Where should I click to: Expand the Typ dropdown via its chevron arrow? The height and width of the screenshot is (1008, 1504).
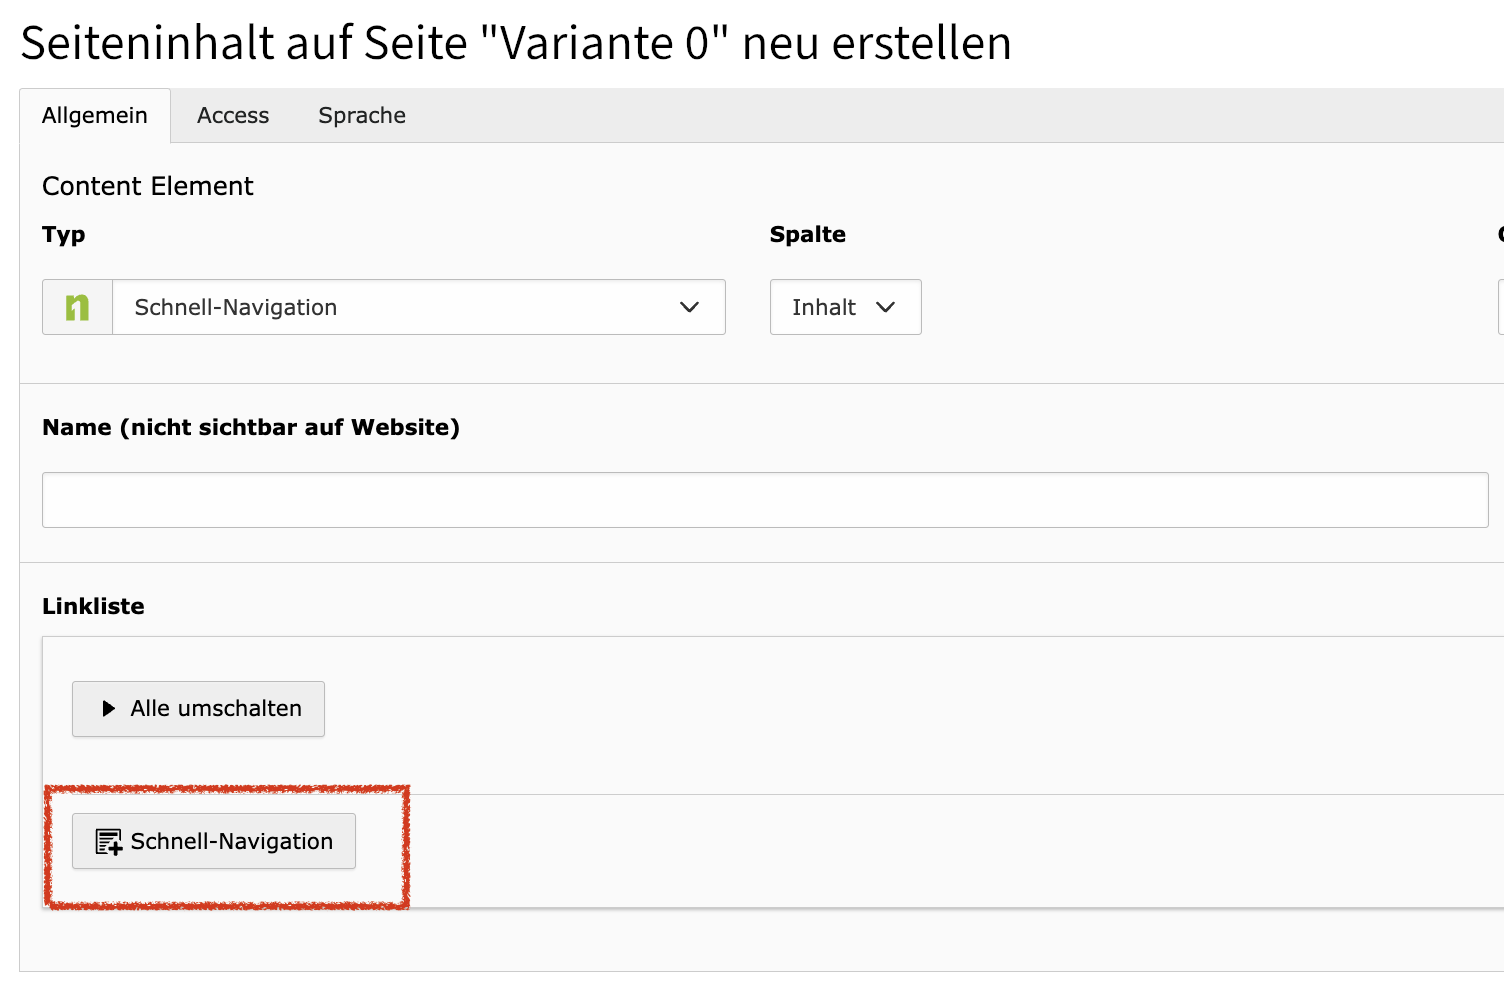point(689,307)
